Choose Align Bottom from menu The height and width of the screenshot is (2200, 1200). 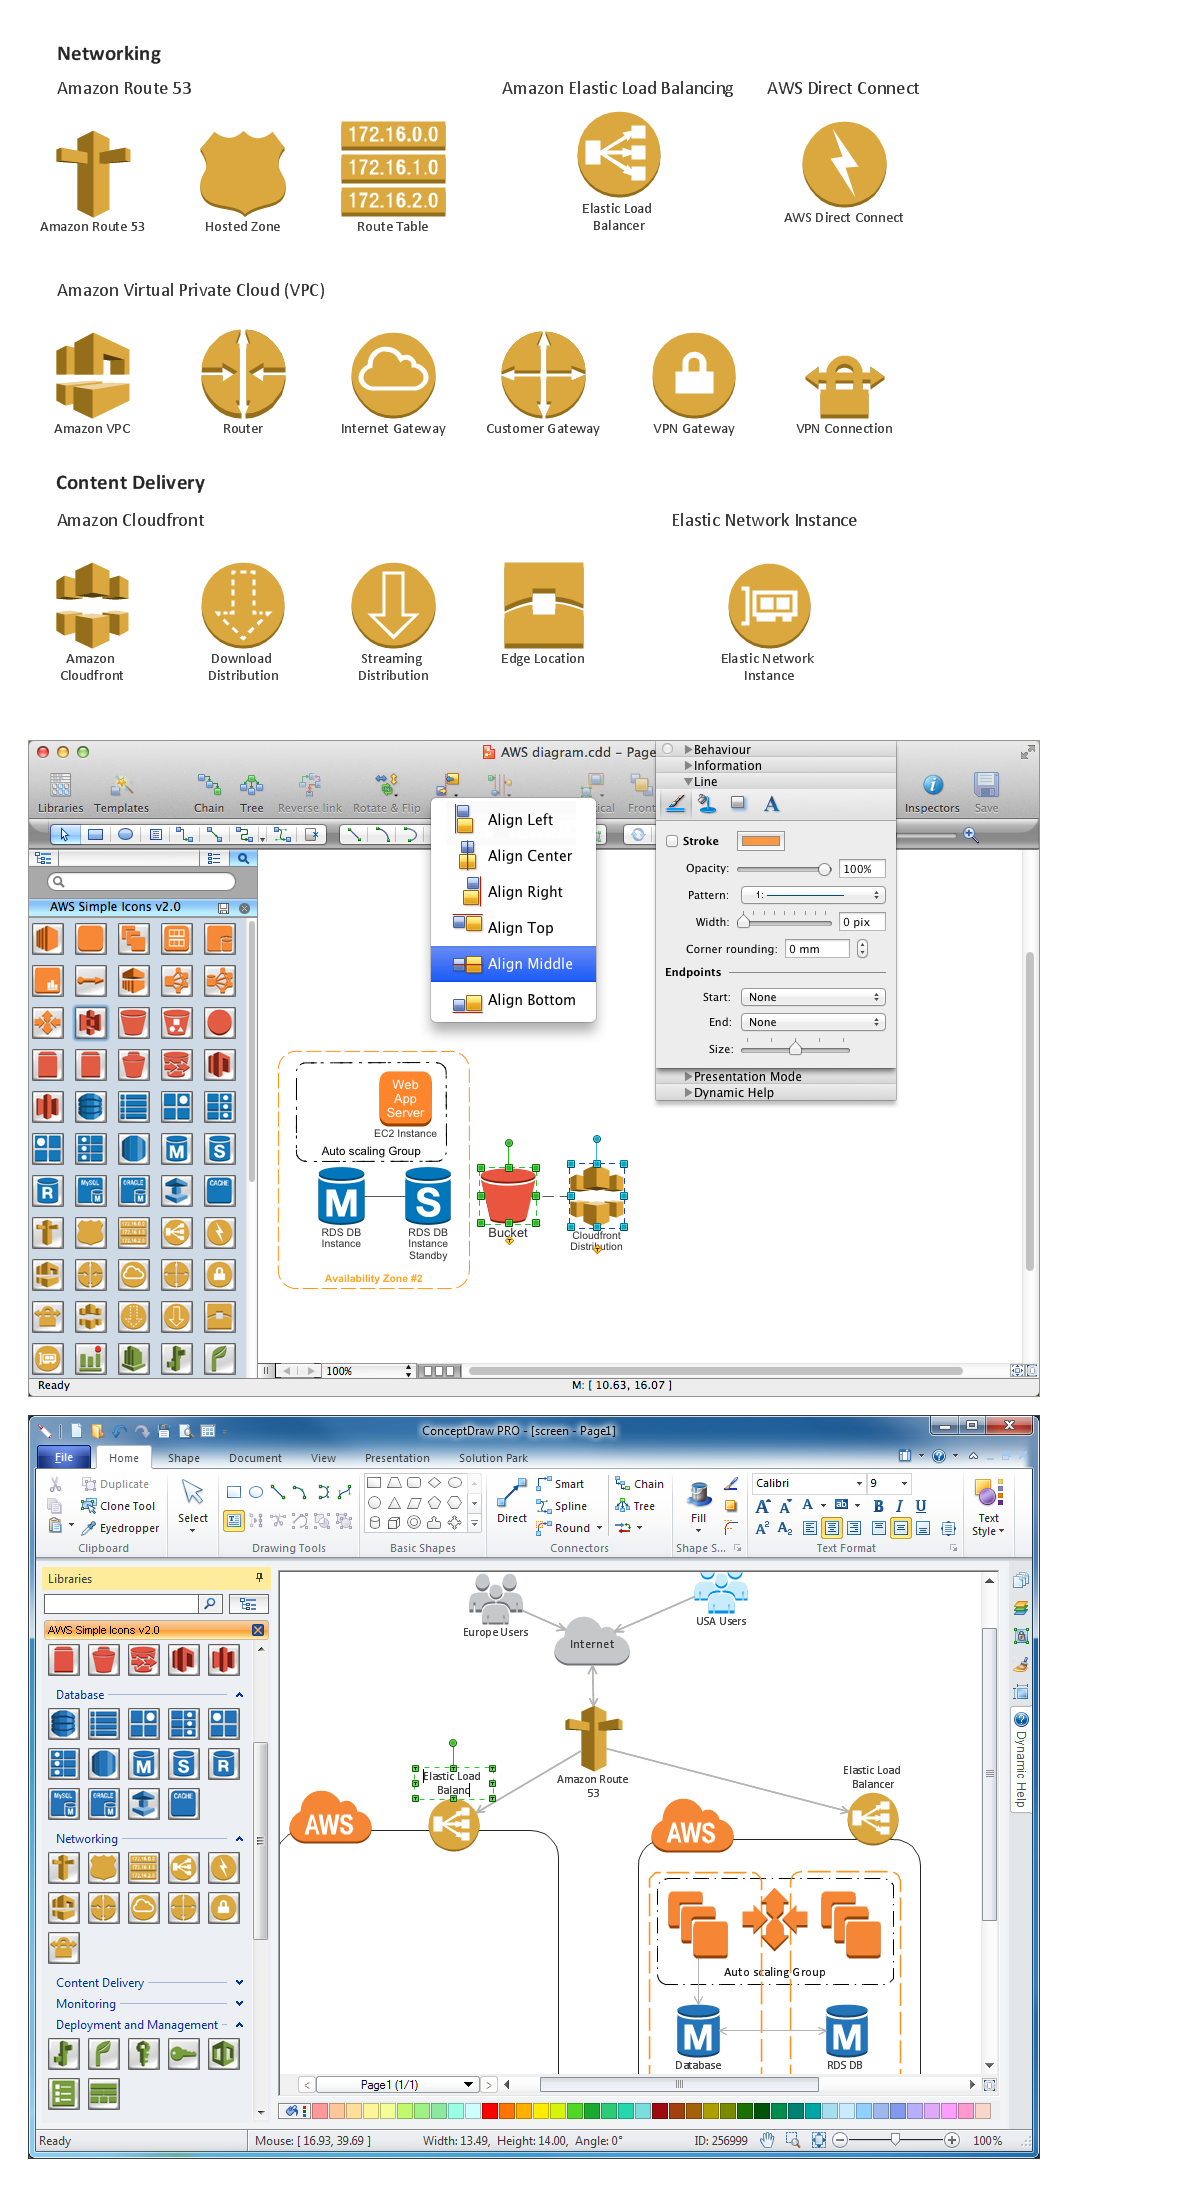click(513, 1000)
